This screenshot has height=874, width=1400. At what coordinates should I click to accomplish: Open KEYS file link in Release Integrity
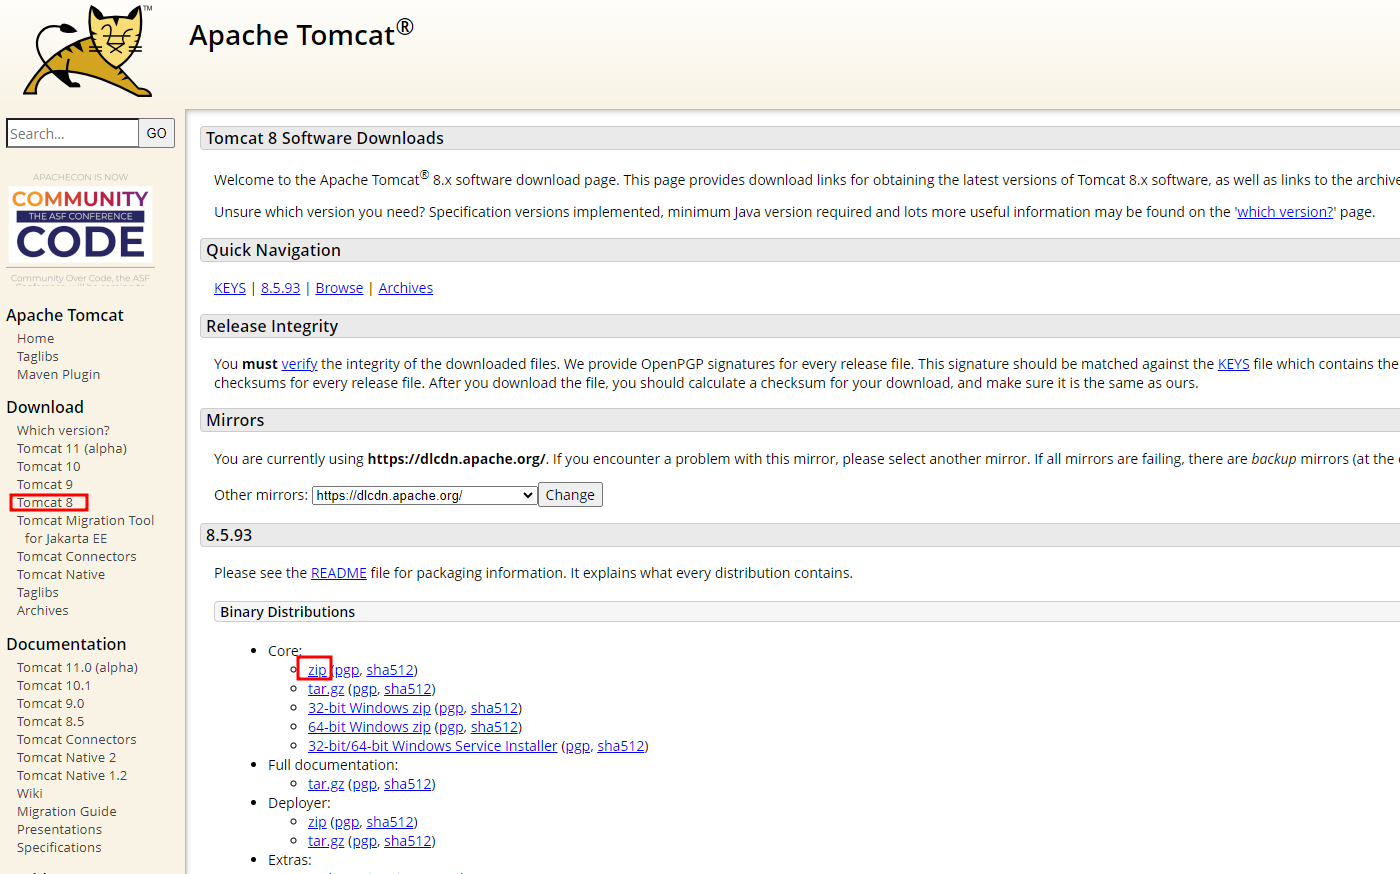[x=1234, y=364]
